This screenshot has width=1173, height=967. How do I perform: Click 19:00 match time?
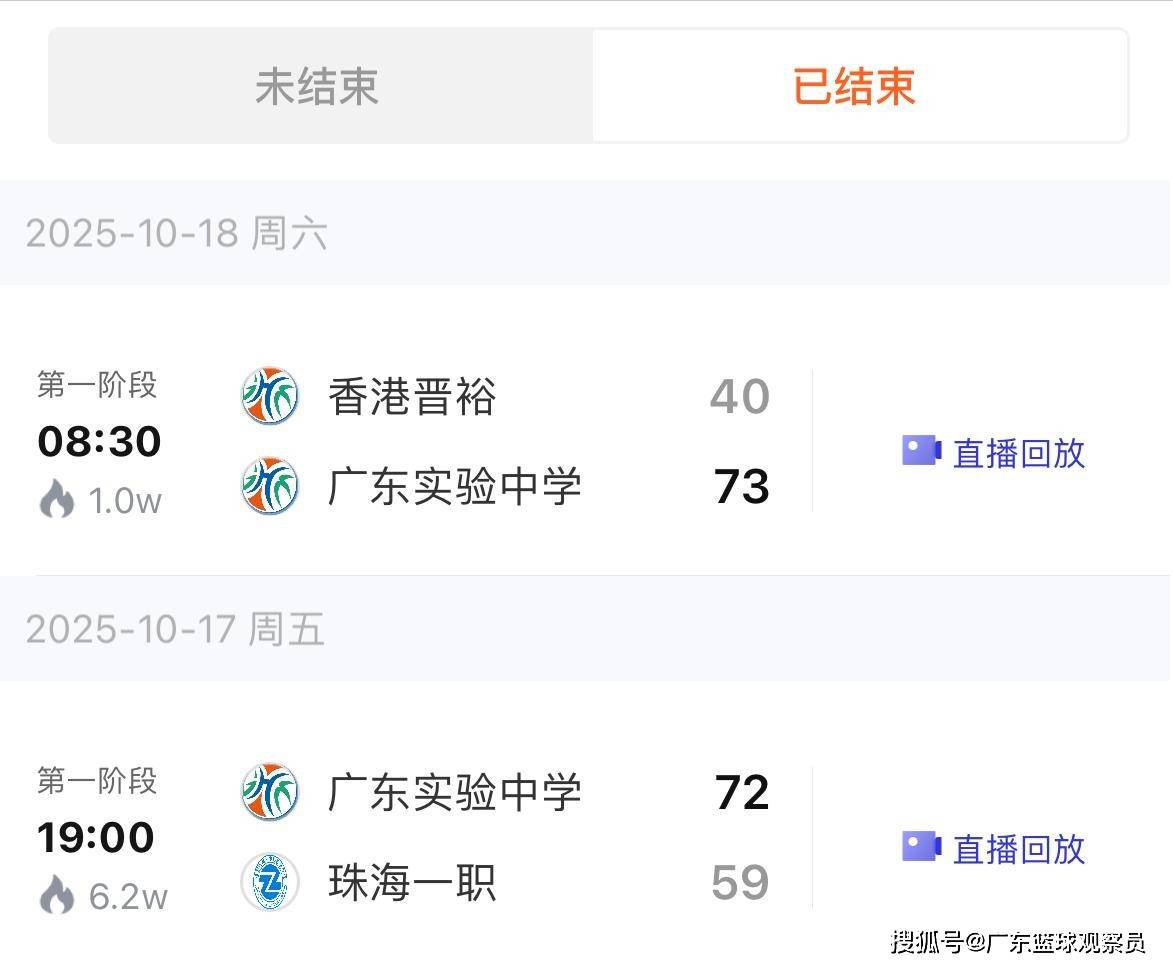[x=96, y=837]
